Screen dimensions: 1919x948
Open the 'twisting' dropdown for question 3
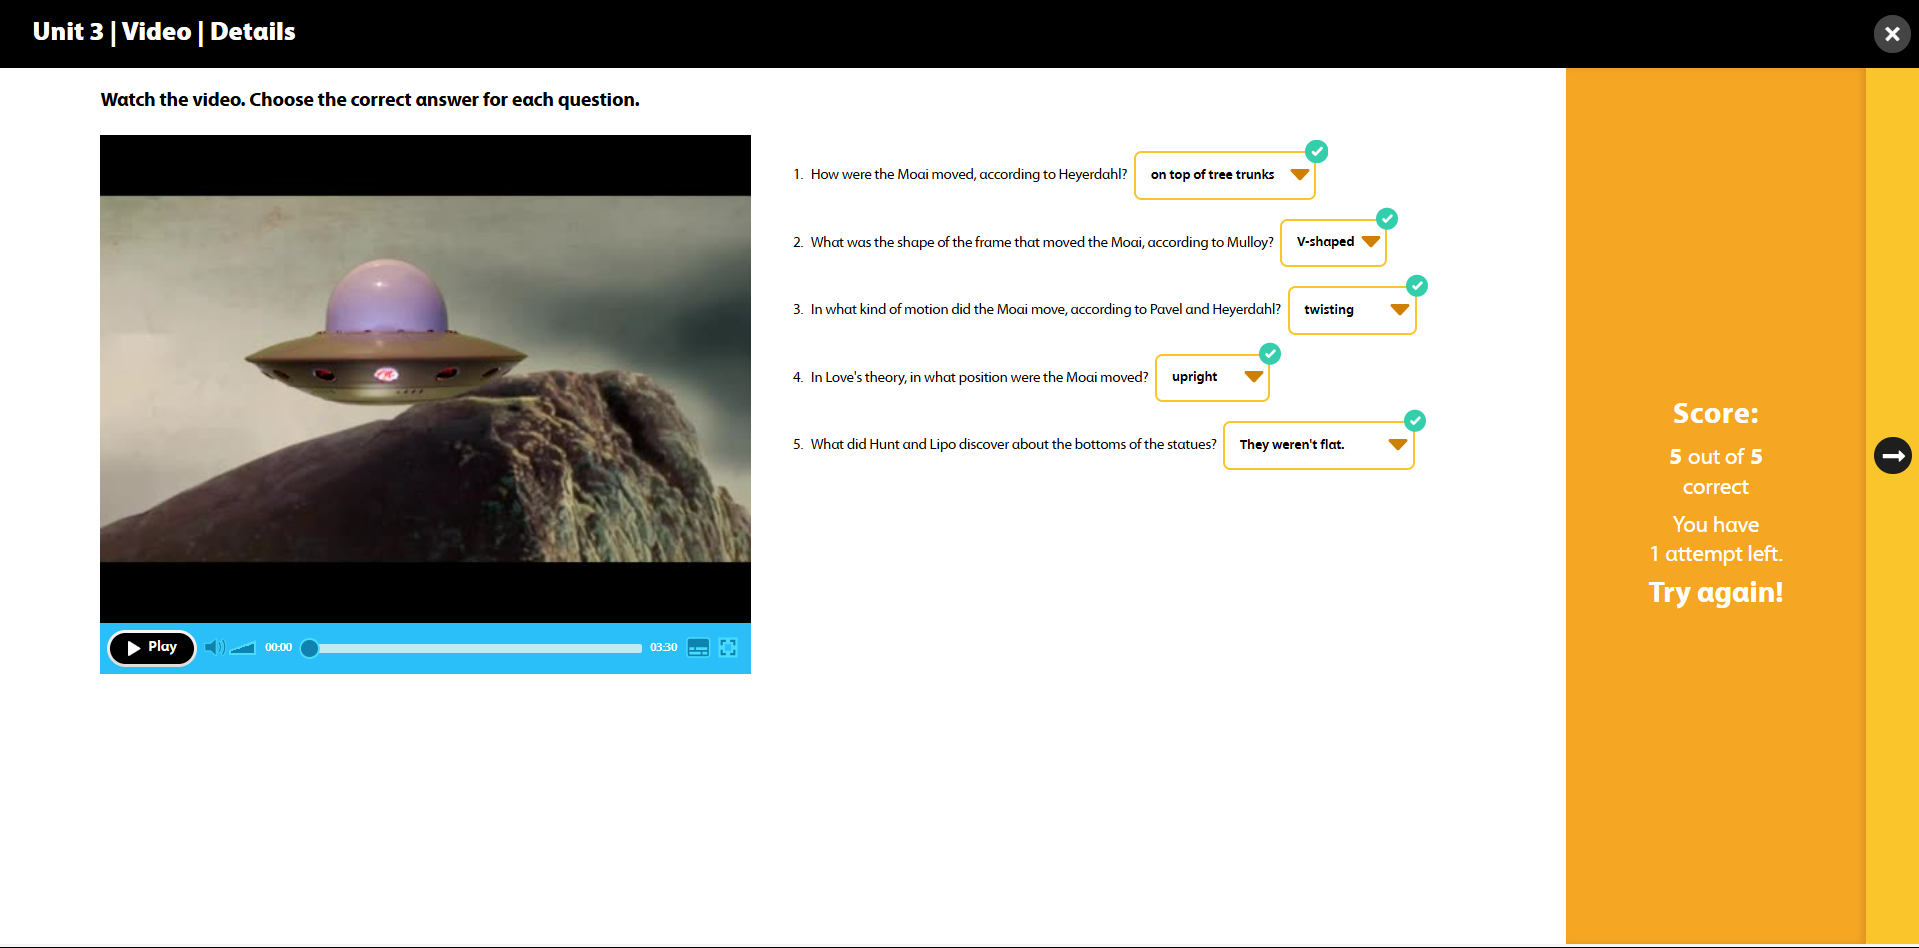[x=1400, y=310]
